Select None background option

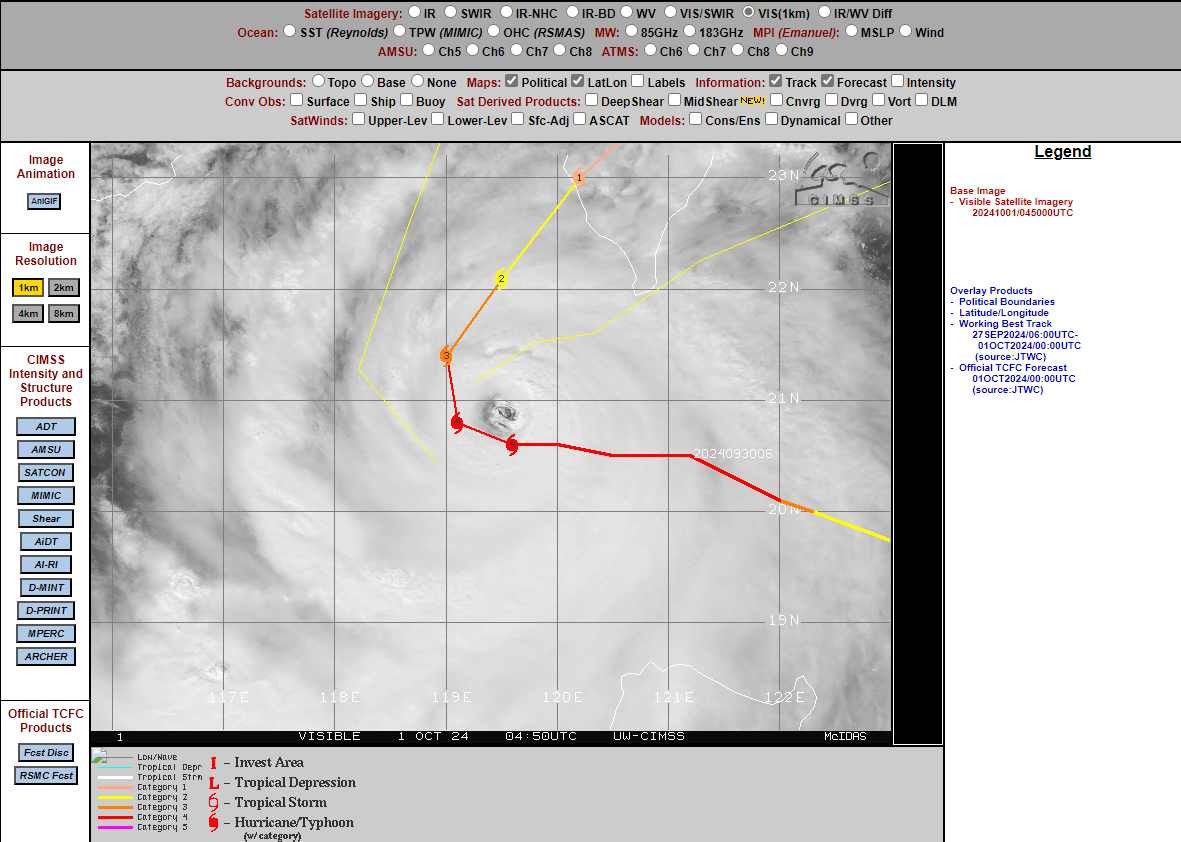417,81
